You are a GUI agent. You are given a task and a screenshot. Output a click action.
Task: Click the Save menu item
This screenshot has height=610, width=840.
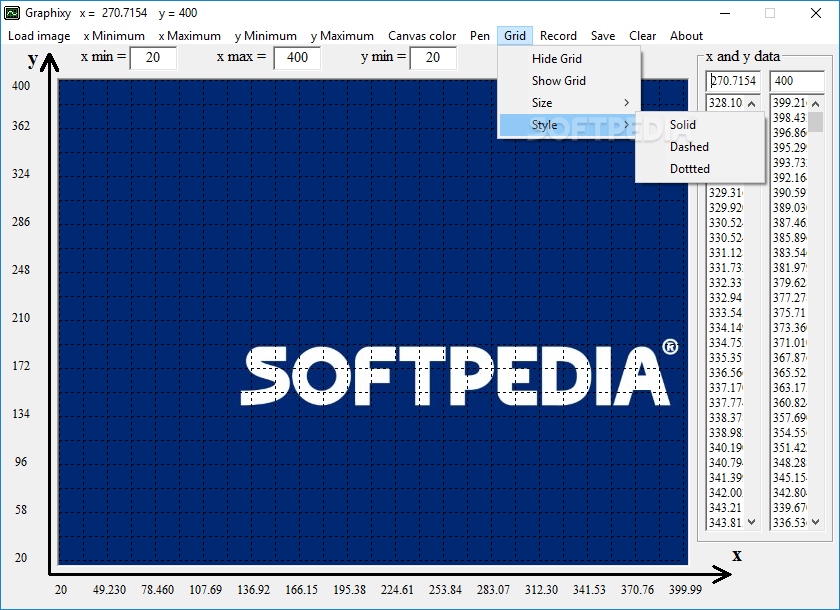point(603,36)
